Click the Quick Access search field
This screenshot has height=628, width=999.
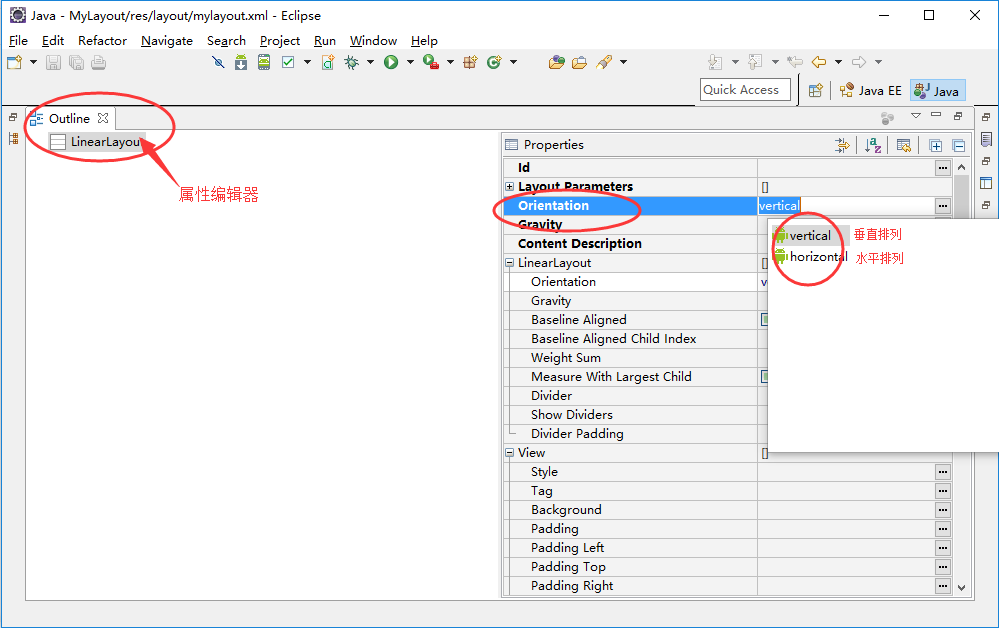(745, 90)
